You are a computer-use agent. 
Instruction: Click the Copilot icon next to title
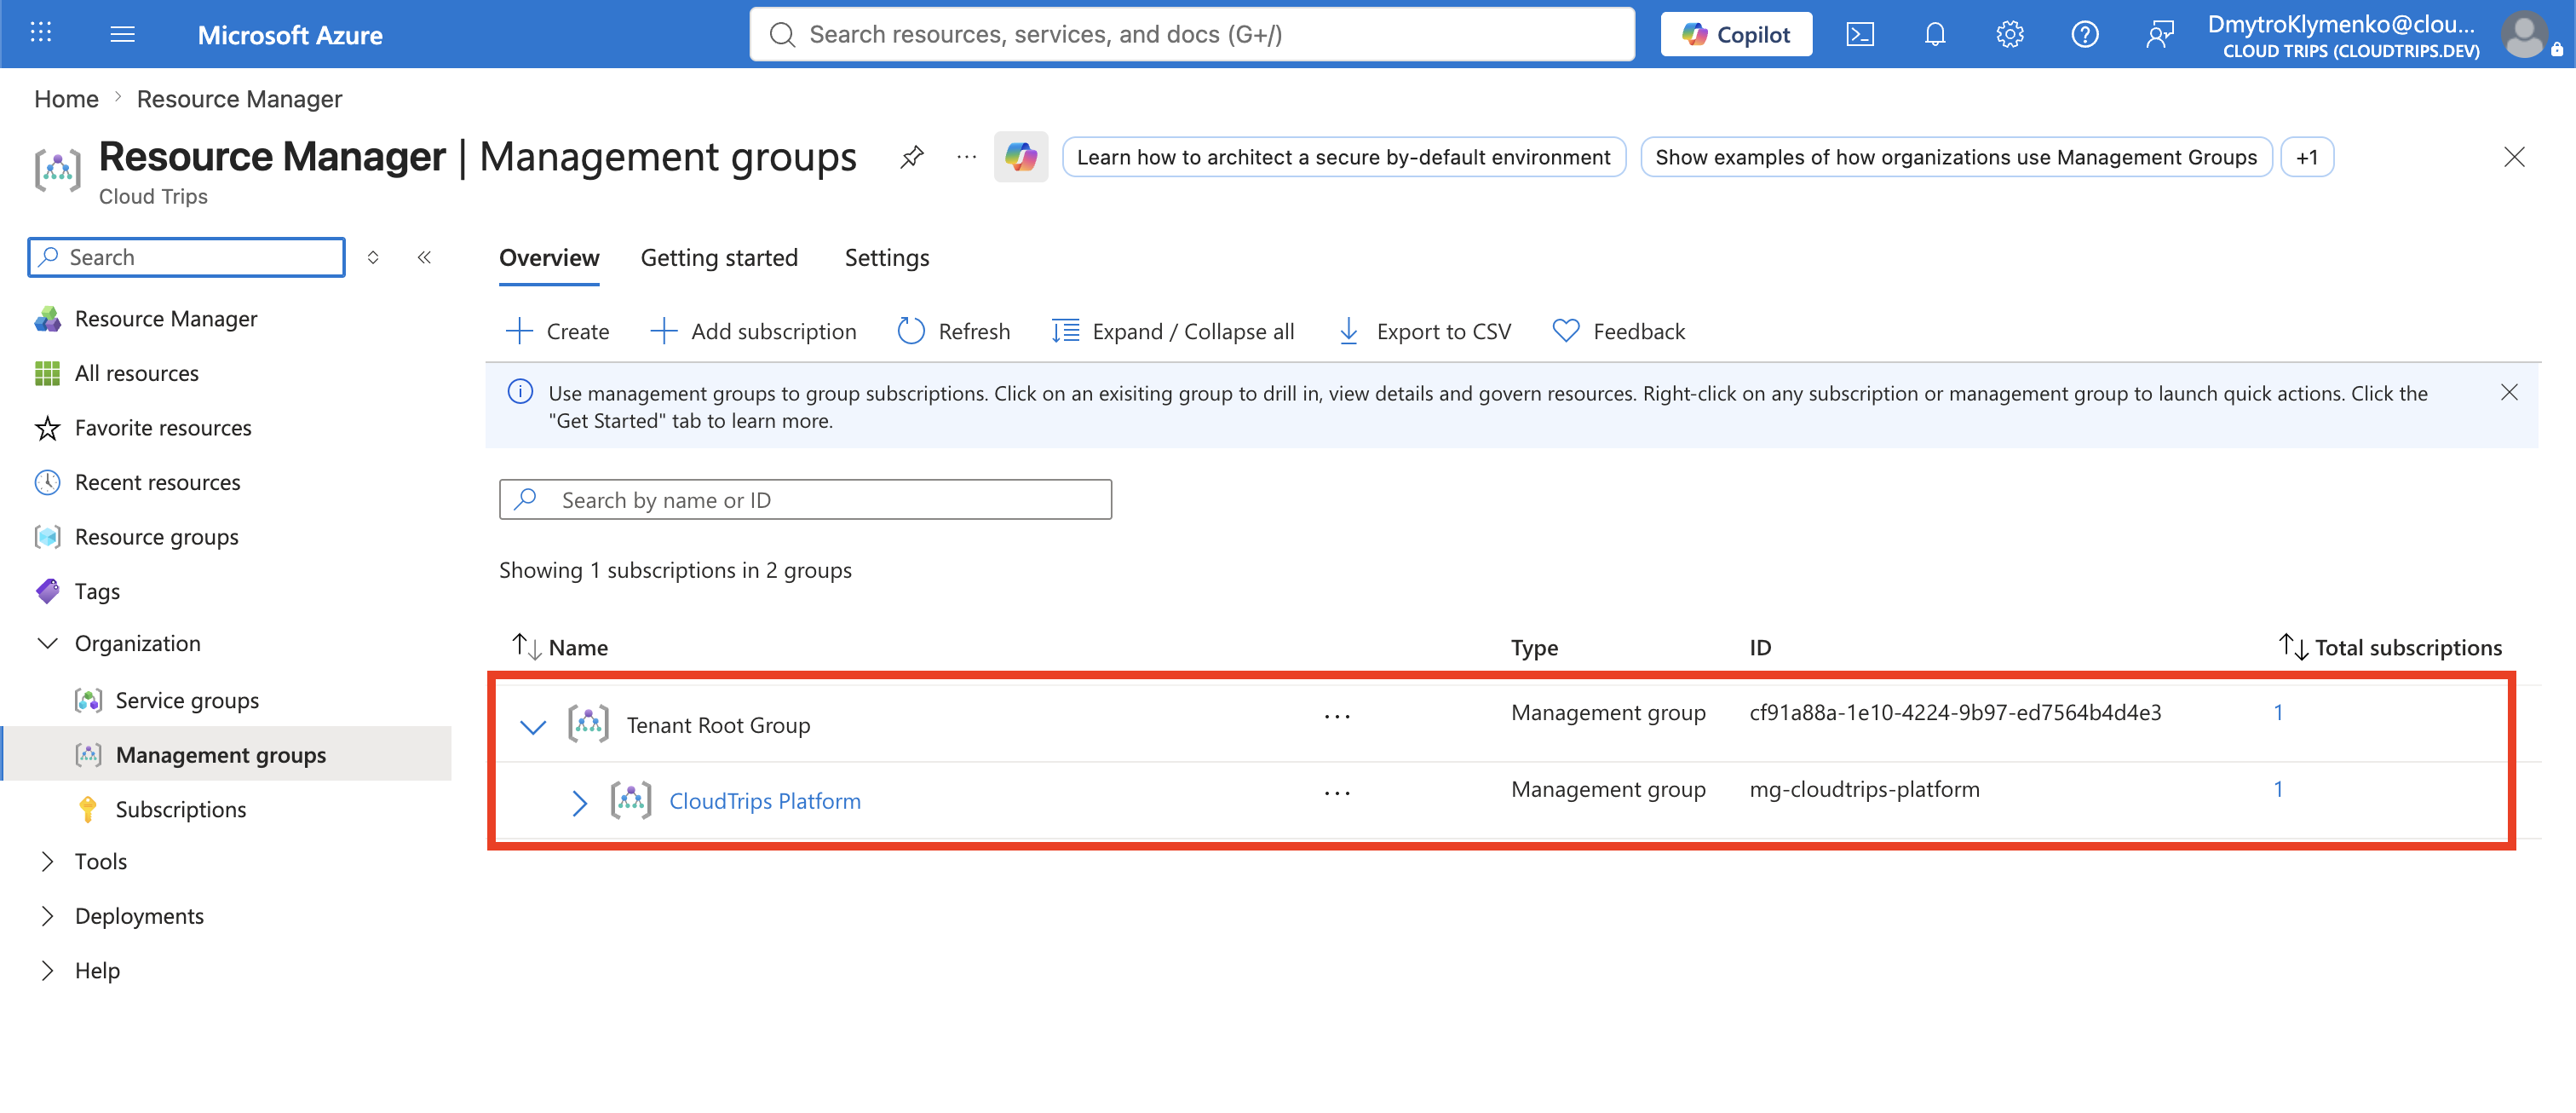(x=1020, y=157)
